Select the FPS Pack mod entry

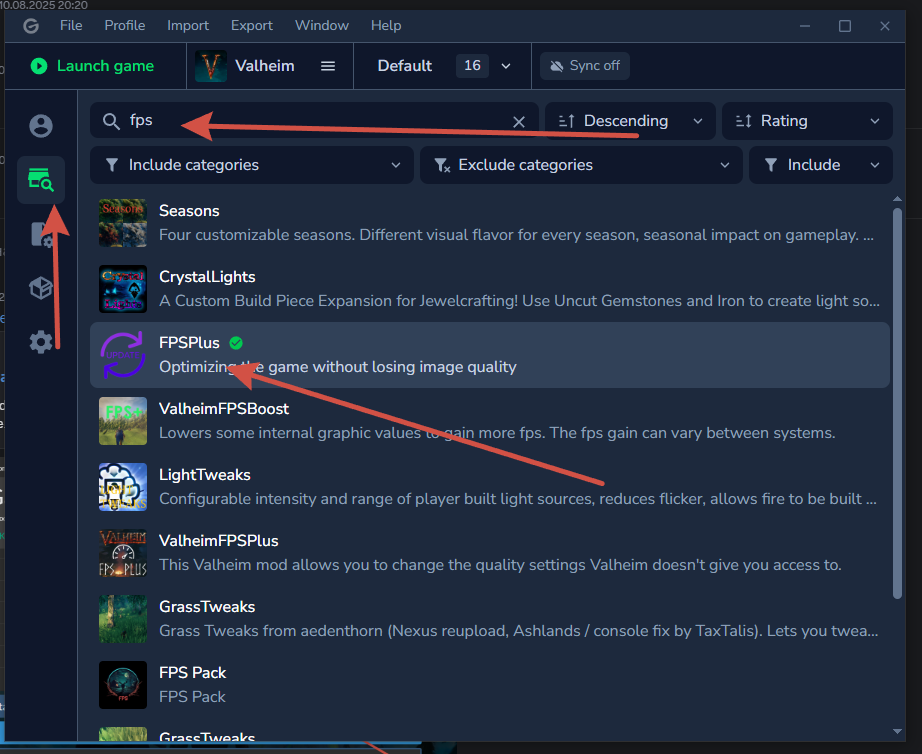(490, 685)
